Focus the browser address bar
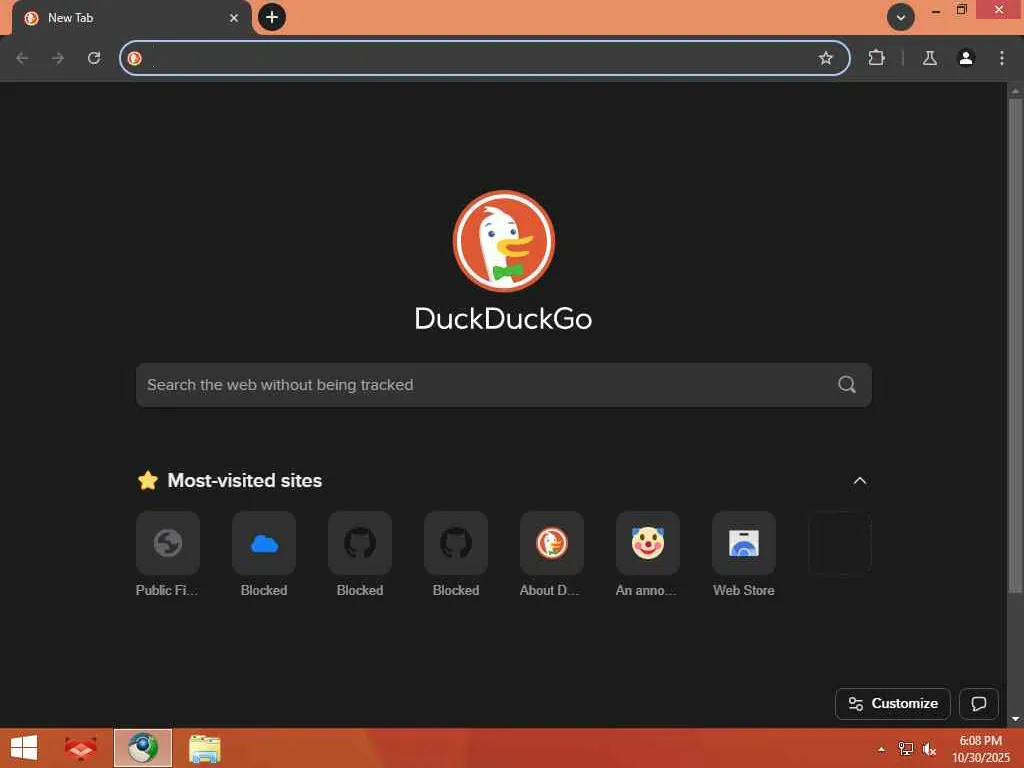Screen dimensions: 1024x768 point(485,58)
